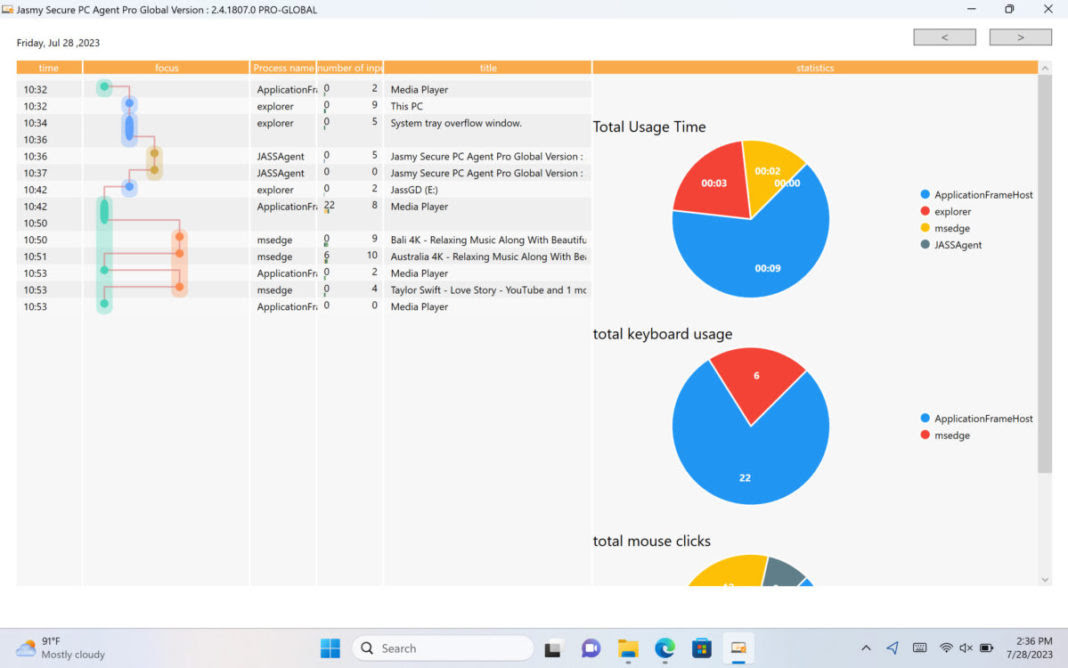Viewport: 1068px width, 668px height.
Task: Click blue explorer focus node at 10:42
Action: [129, 187]
